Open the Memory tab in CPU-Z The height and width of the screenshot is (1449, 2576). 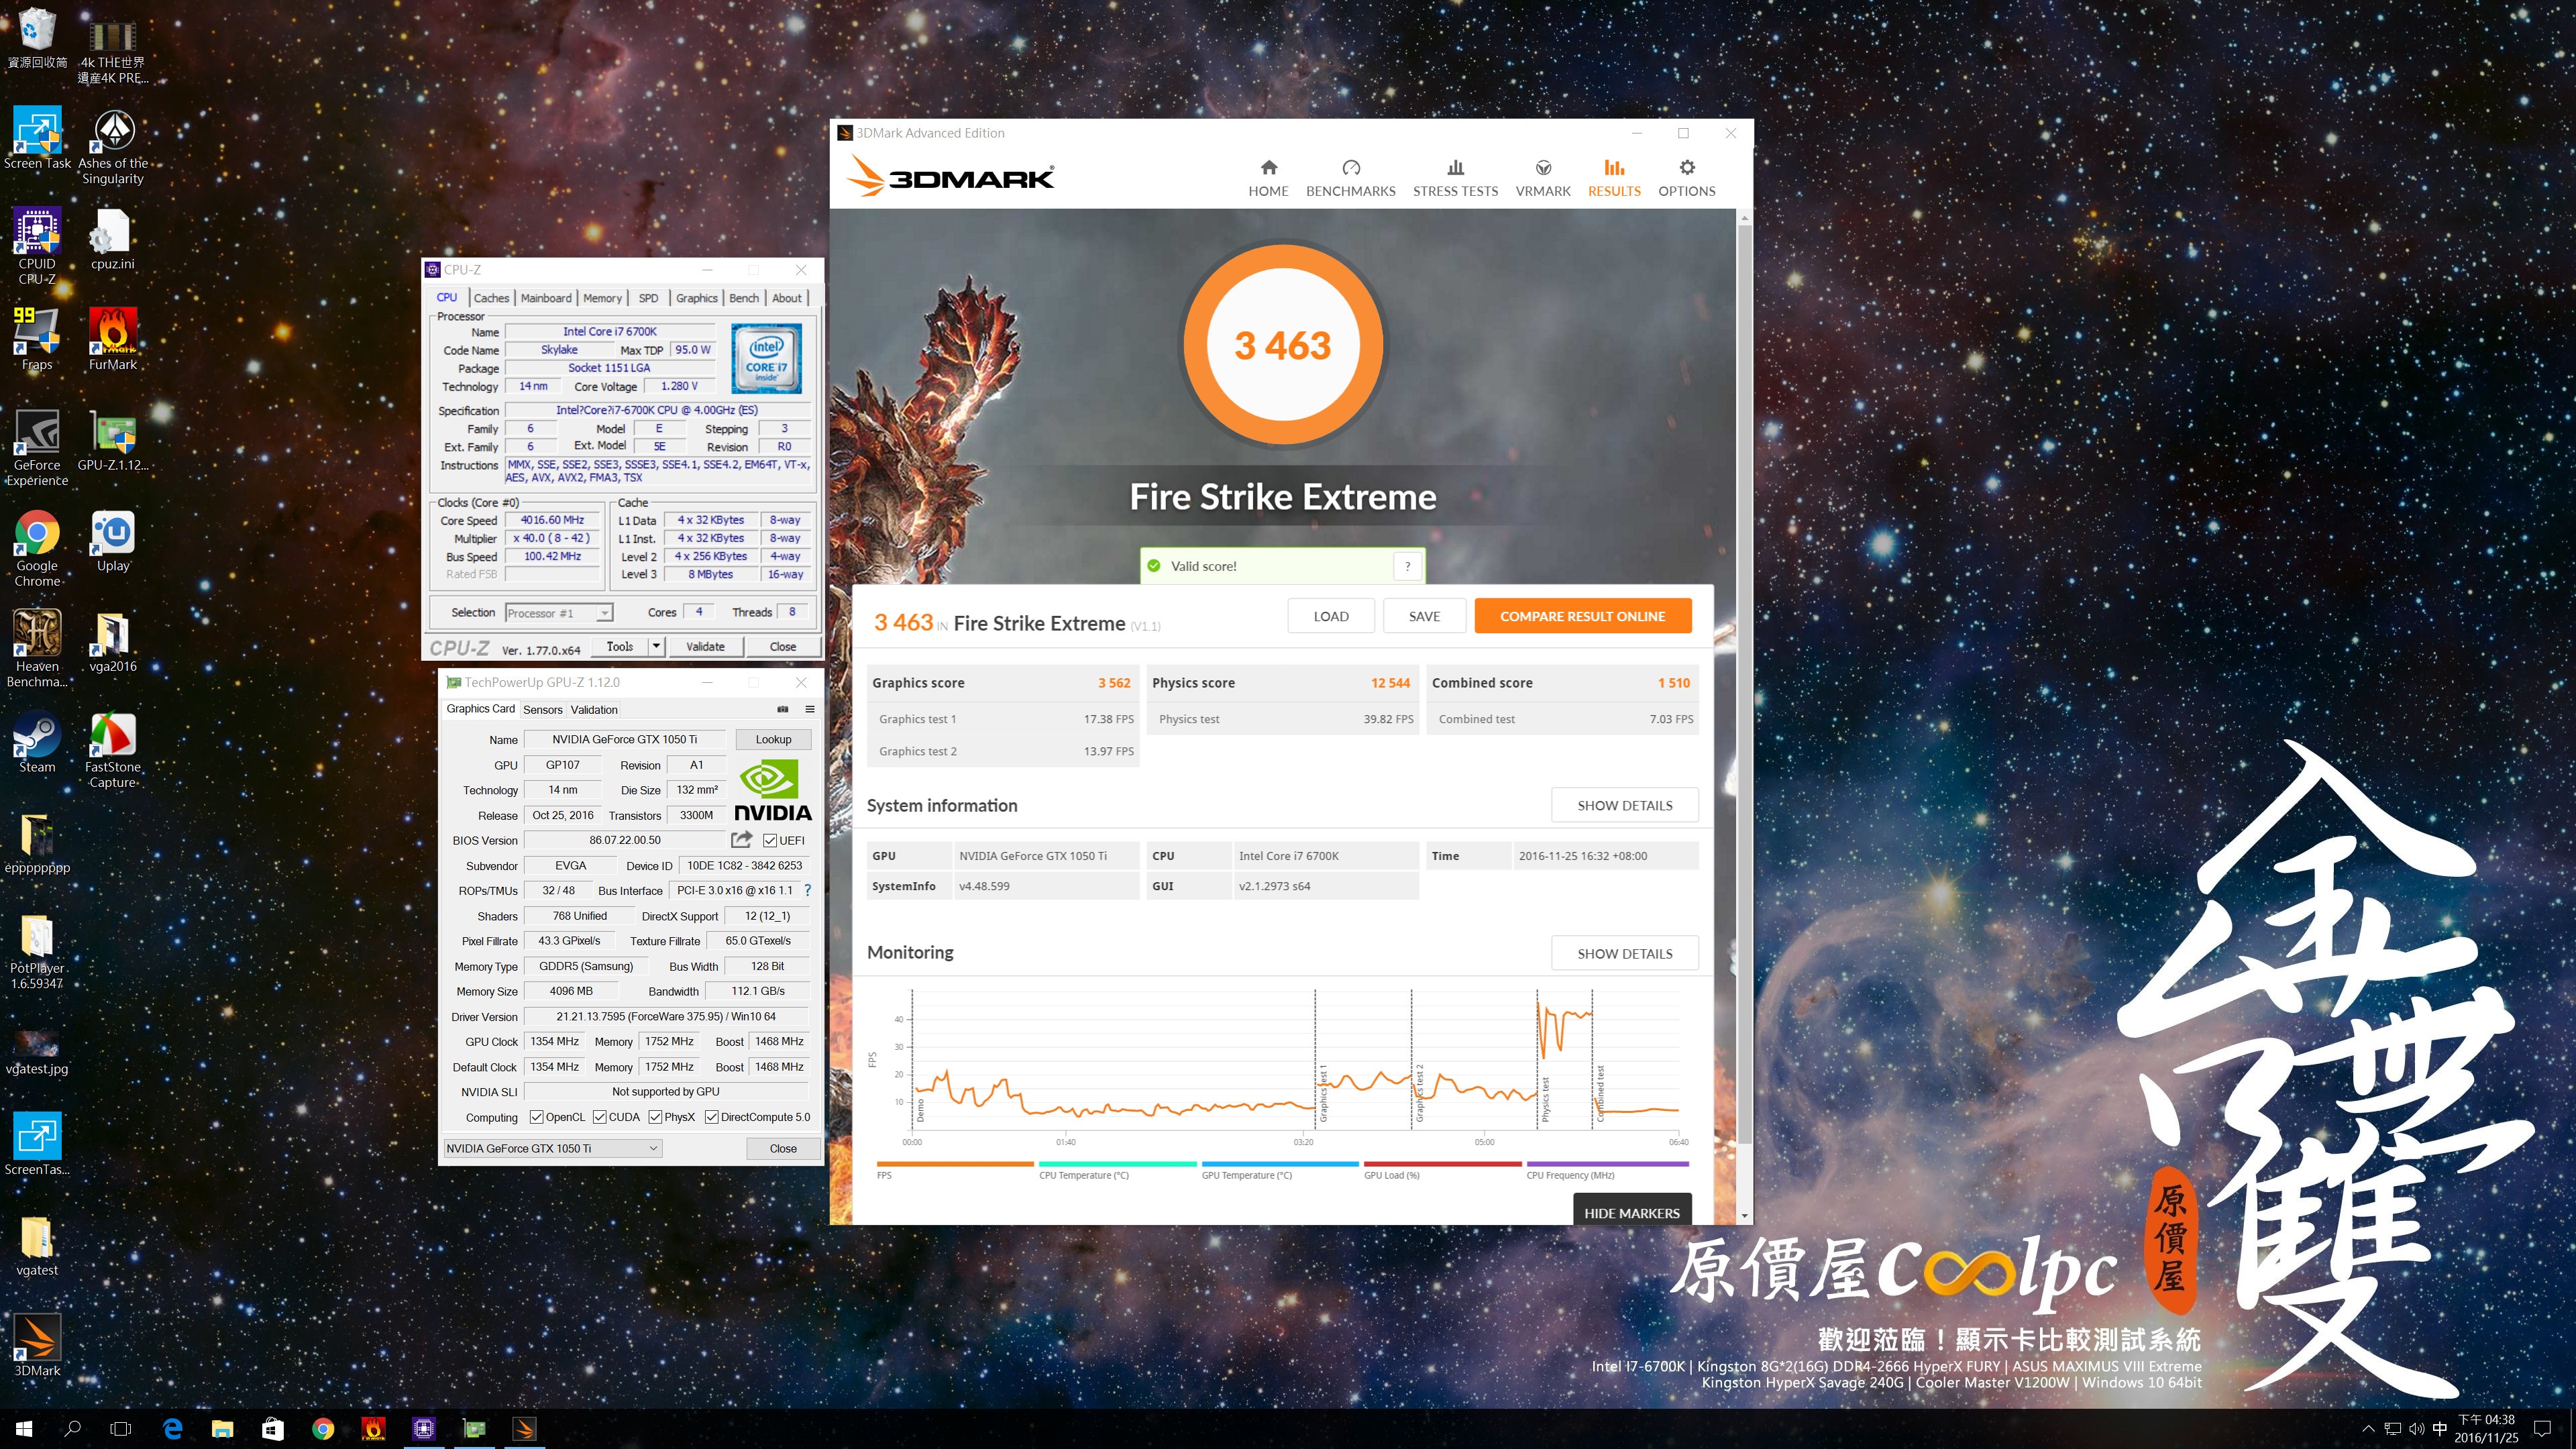pos(602,298)
